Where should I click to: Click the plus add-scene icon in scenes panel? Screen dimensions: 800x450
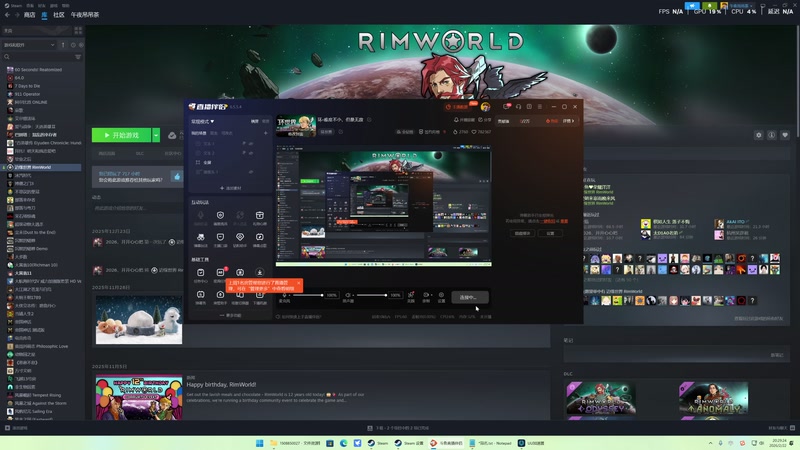tap(265, 133)
